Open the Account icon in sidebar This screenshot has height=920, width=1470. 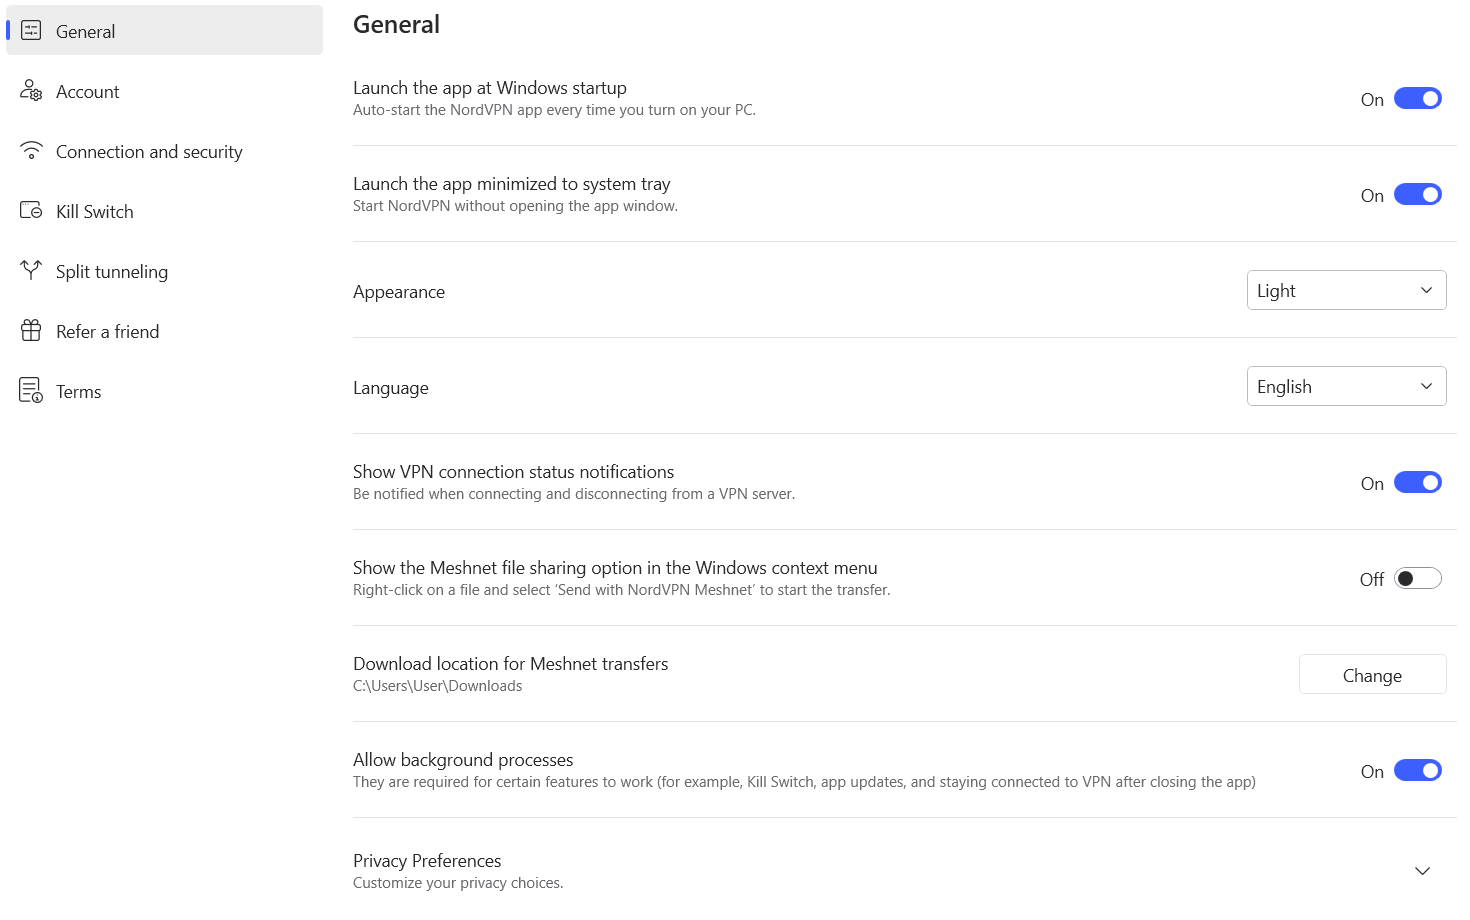point(31,91)
